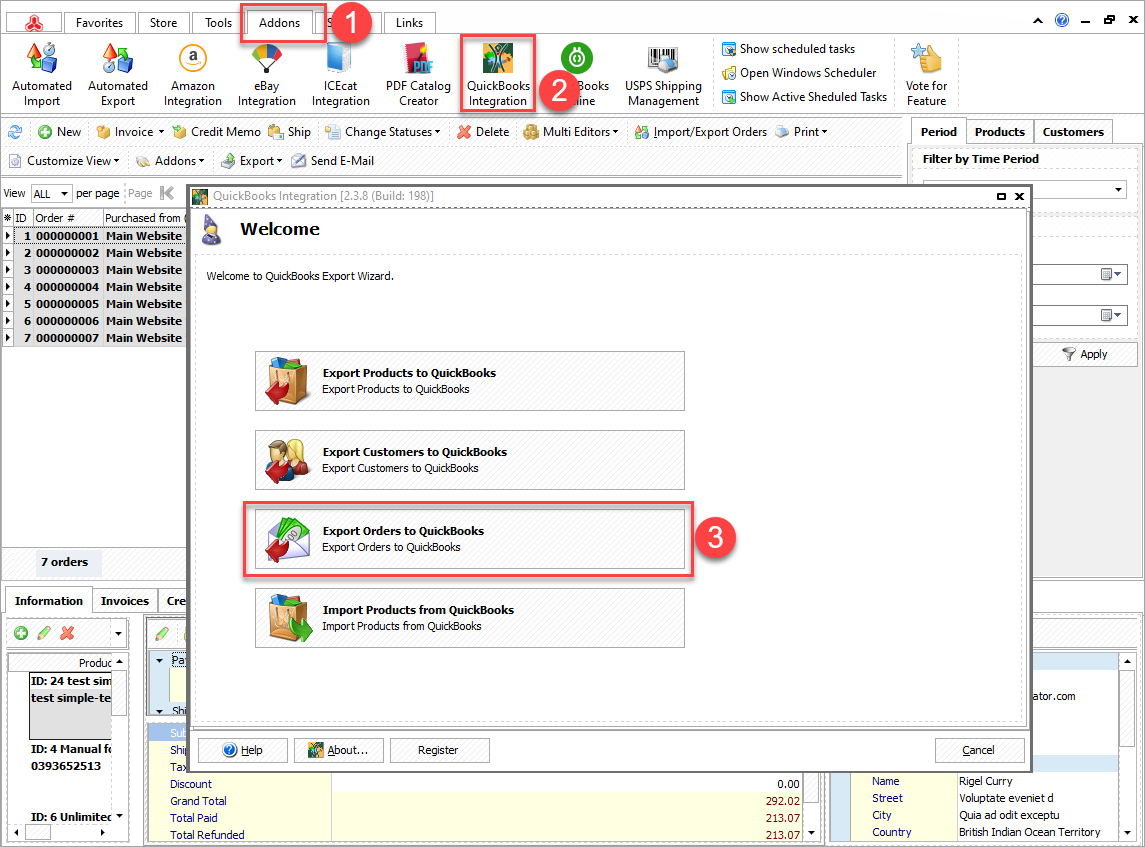The image size is (1145, 847).
Task: Open Help in QuickBooks wizard
Action: point(242,750)
